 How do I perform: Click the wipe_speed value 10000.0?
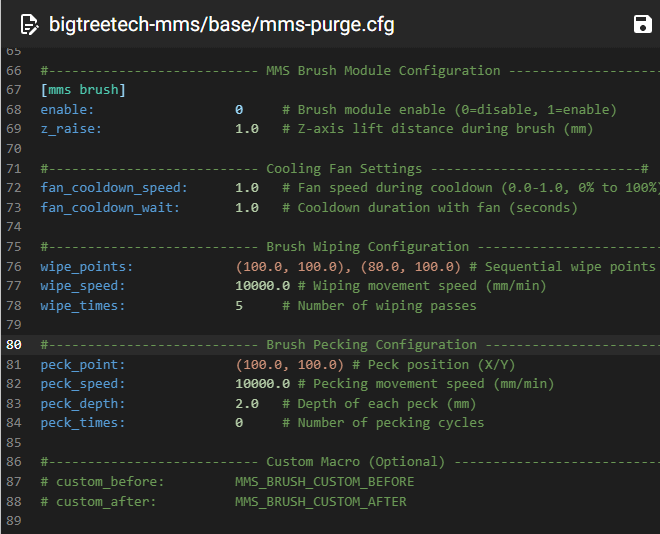(x=262, y=286)
